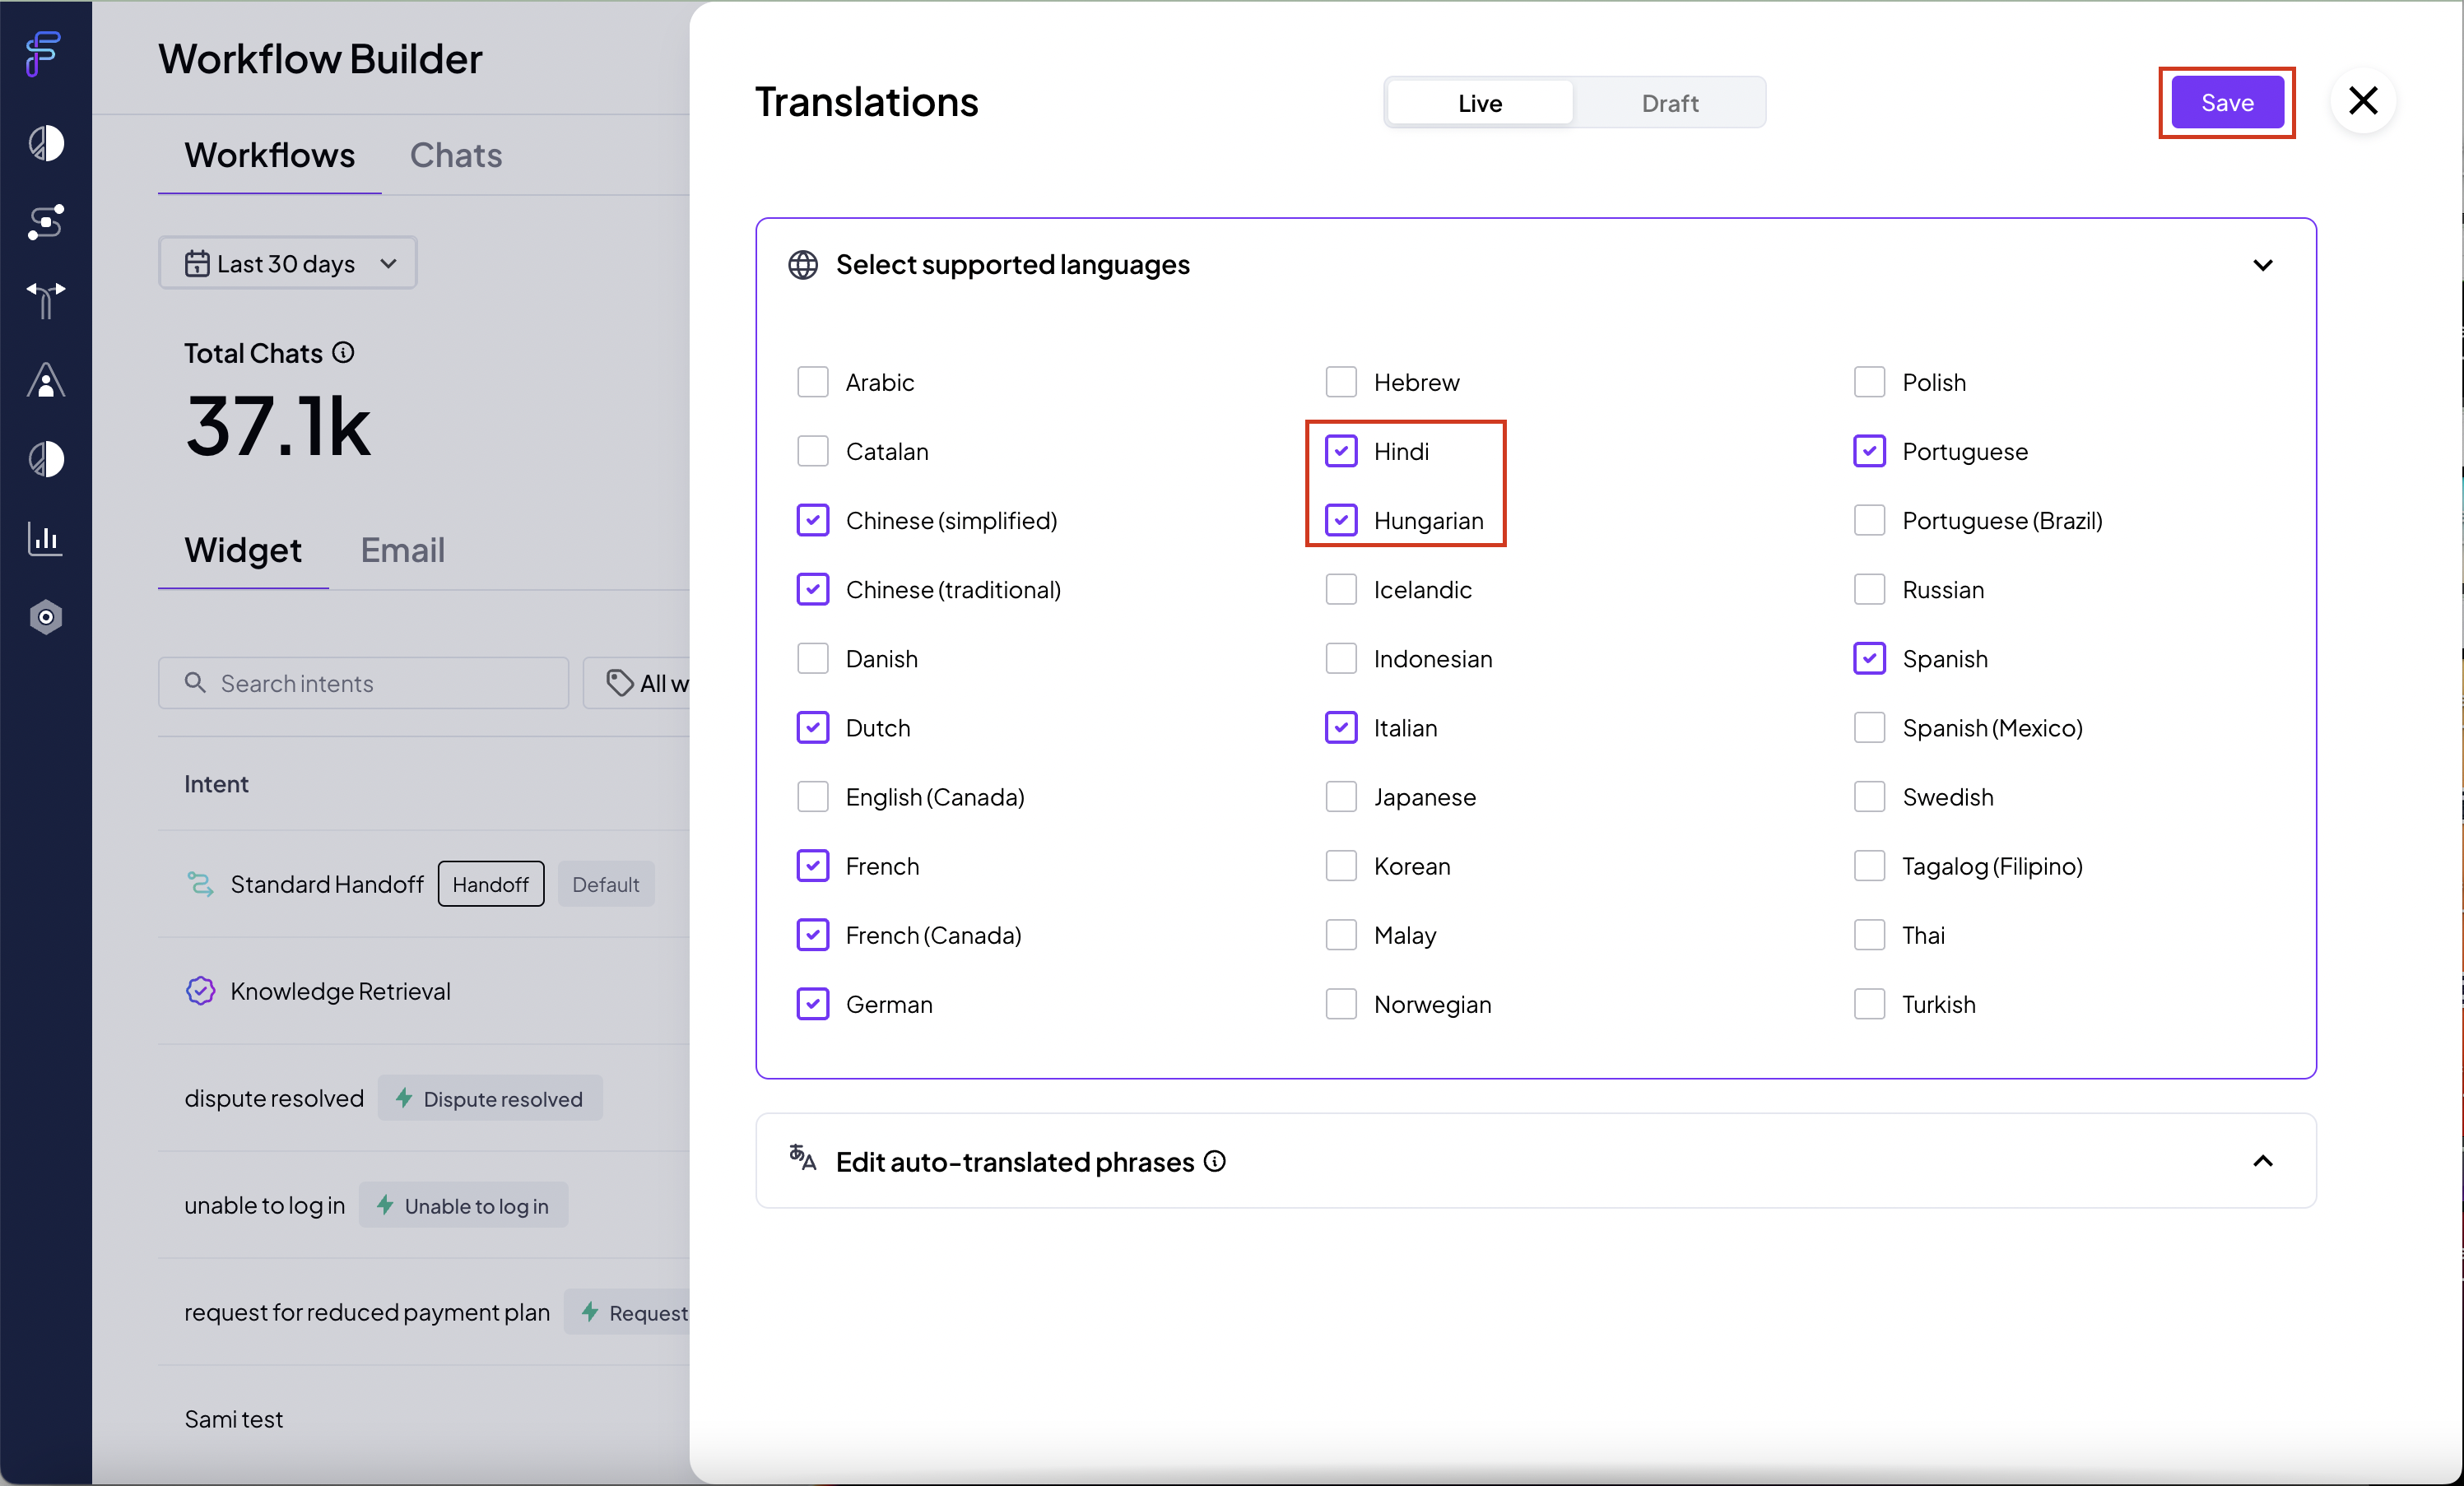Open the workflow path icon in sidebar
The image size is (2464, 1486).
pyautogui.click(x=46, y=222)
